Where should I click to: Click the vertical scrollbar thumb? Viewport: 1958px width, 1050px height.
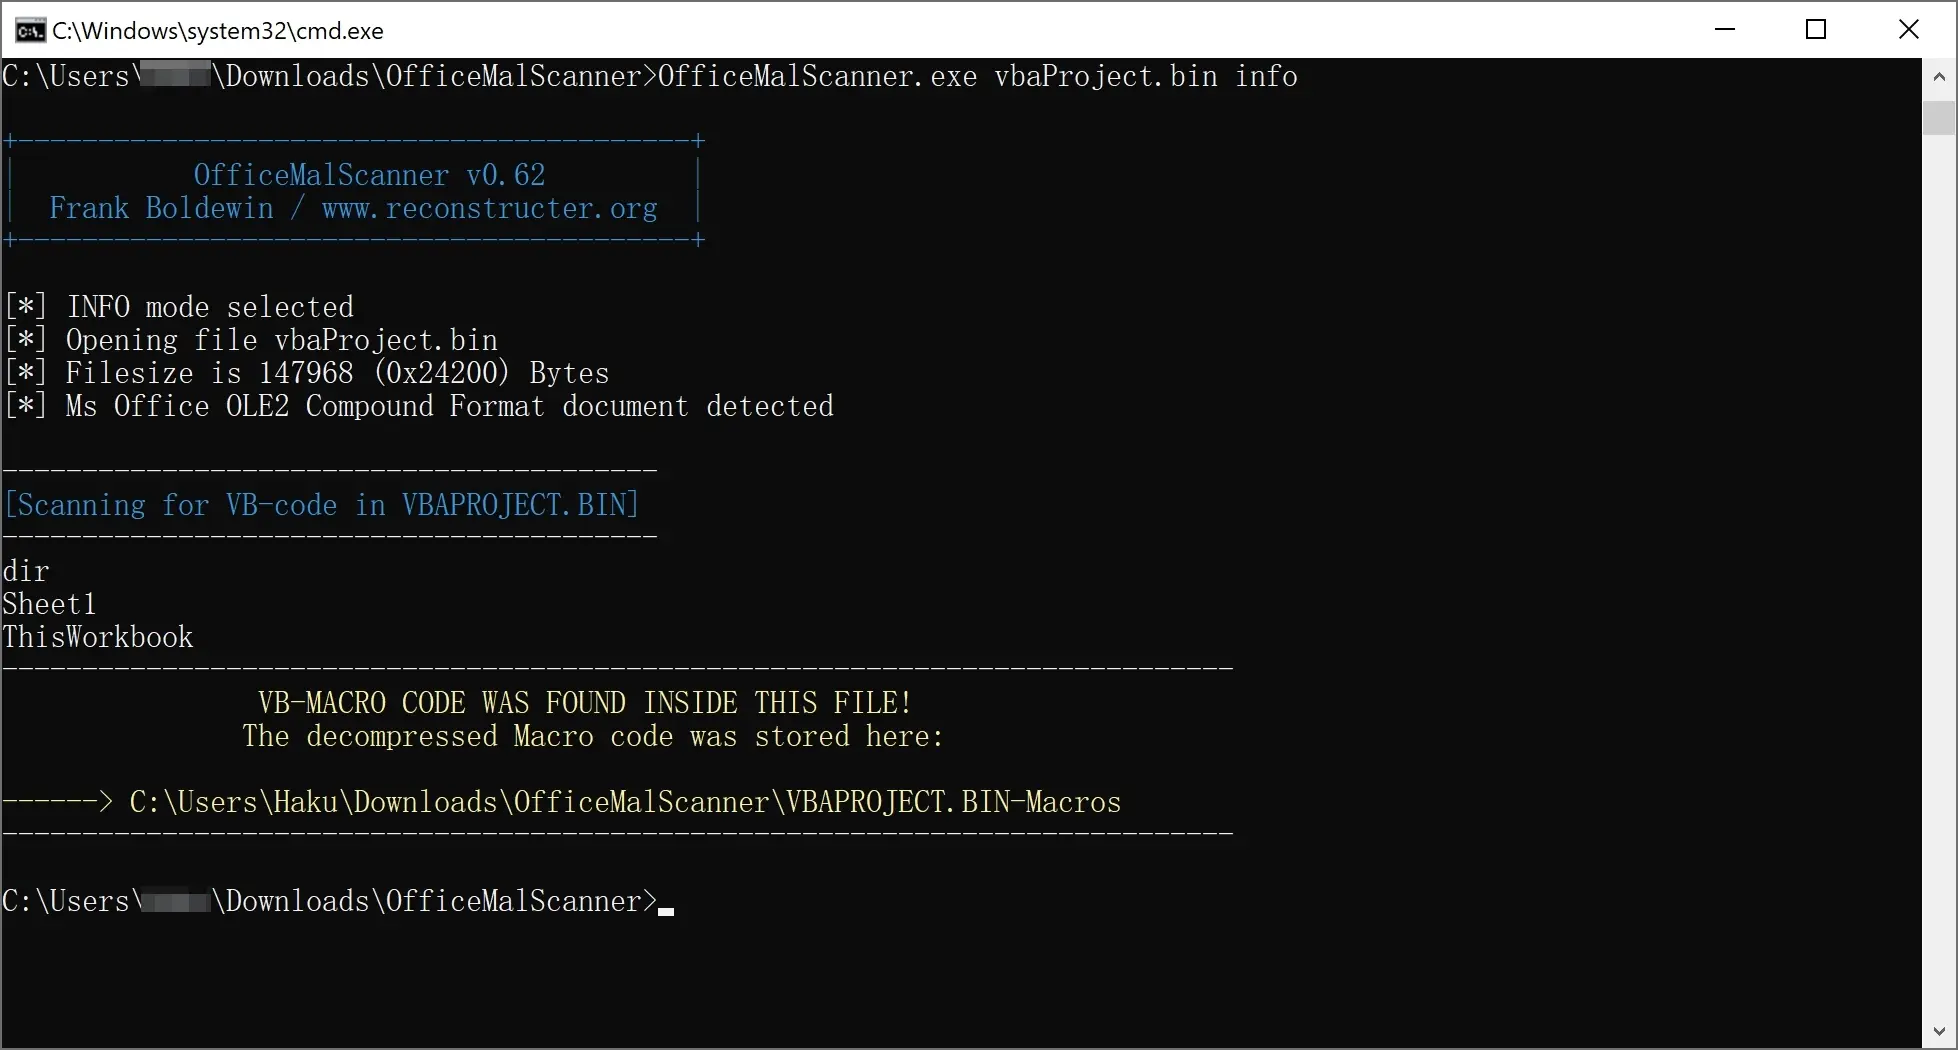coord(1939,117)
